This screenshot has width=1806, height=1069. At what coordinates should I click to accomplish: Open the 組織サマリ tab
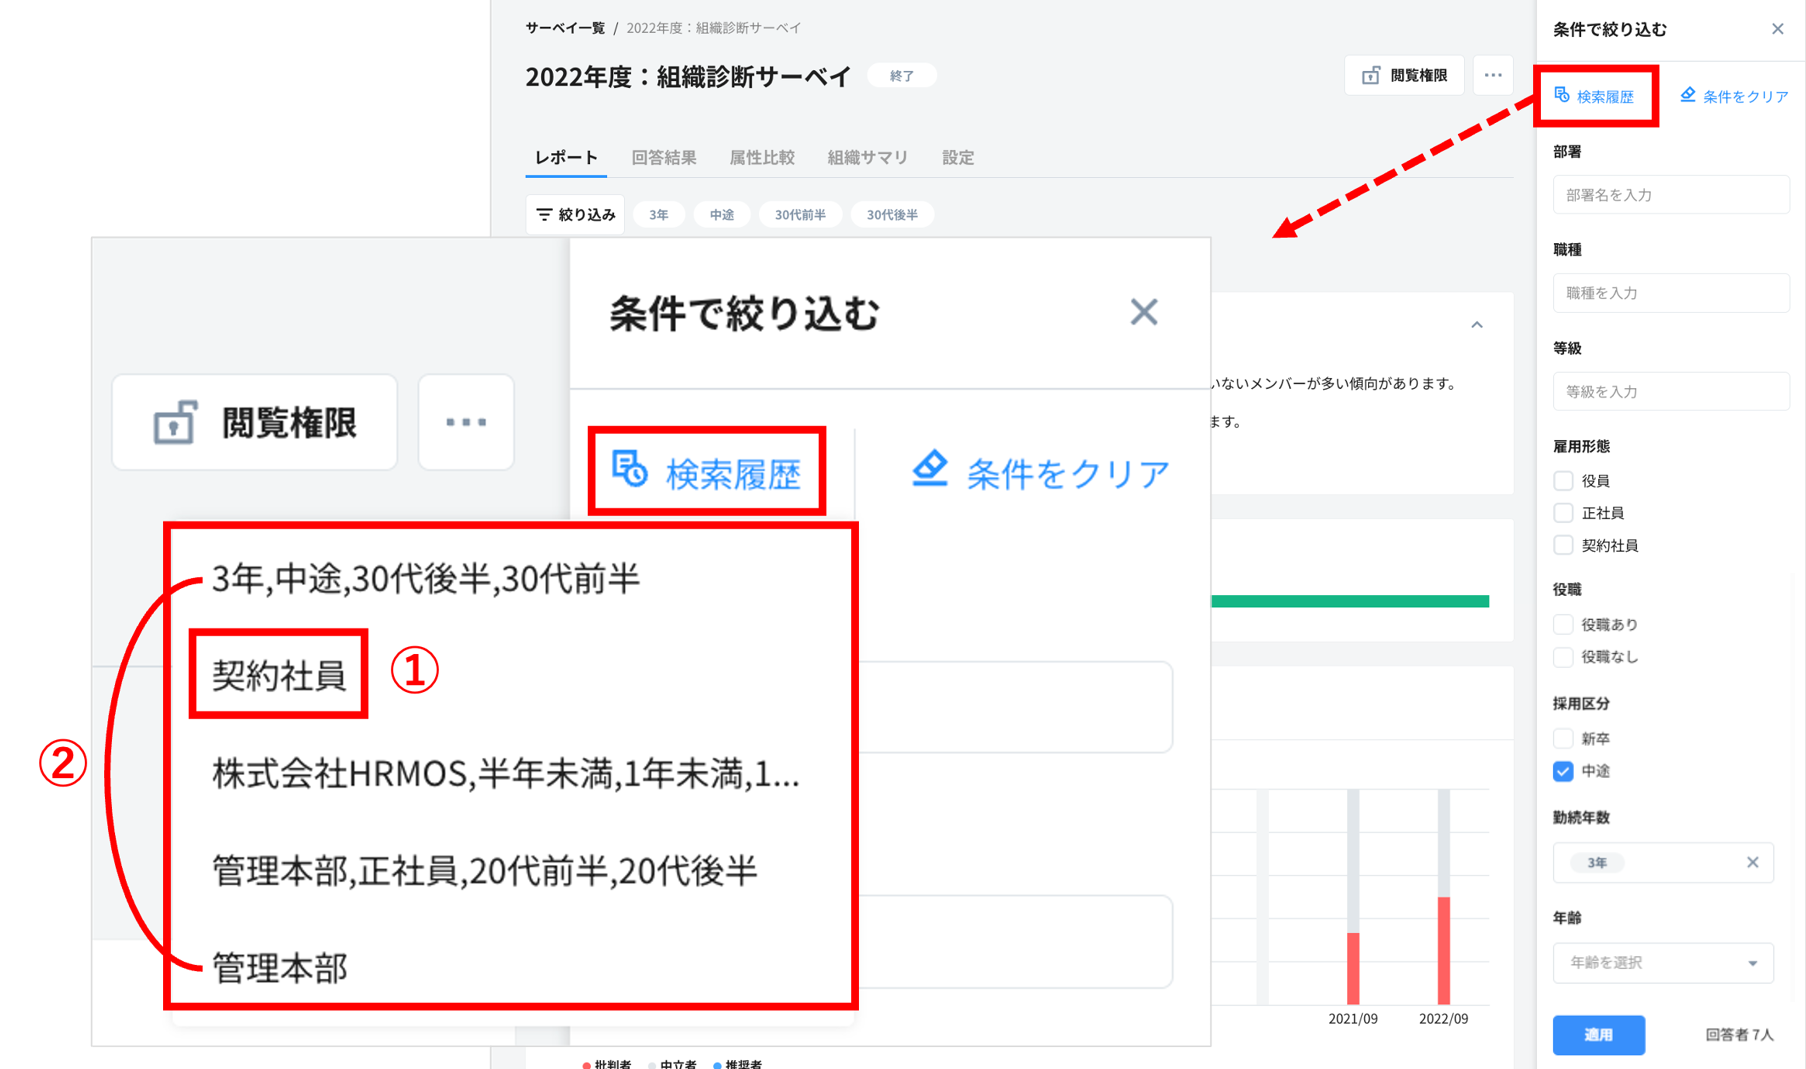pos(867,158)
